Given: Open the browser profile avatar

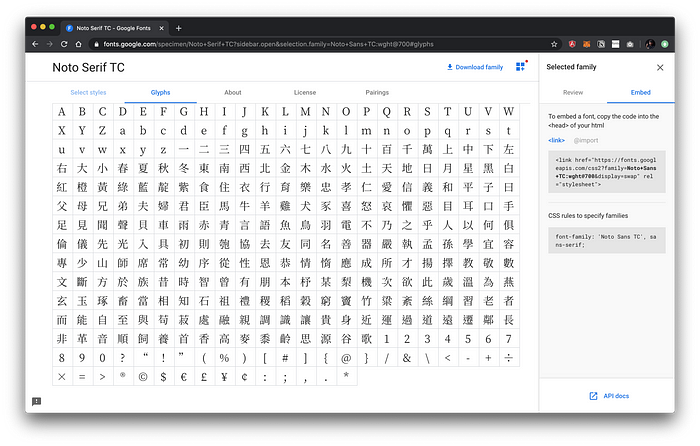Looking at the screenshot, I should click(650, 44).
